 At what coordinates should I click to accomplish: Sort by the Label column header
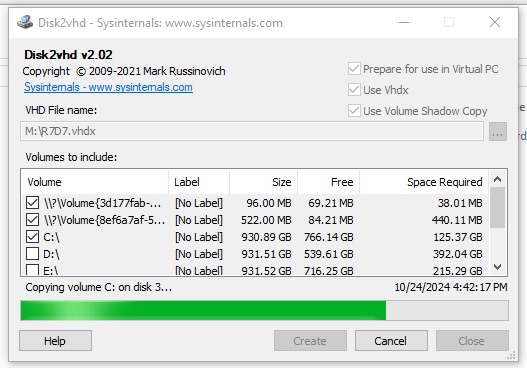199,182
